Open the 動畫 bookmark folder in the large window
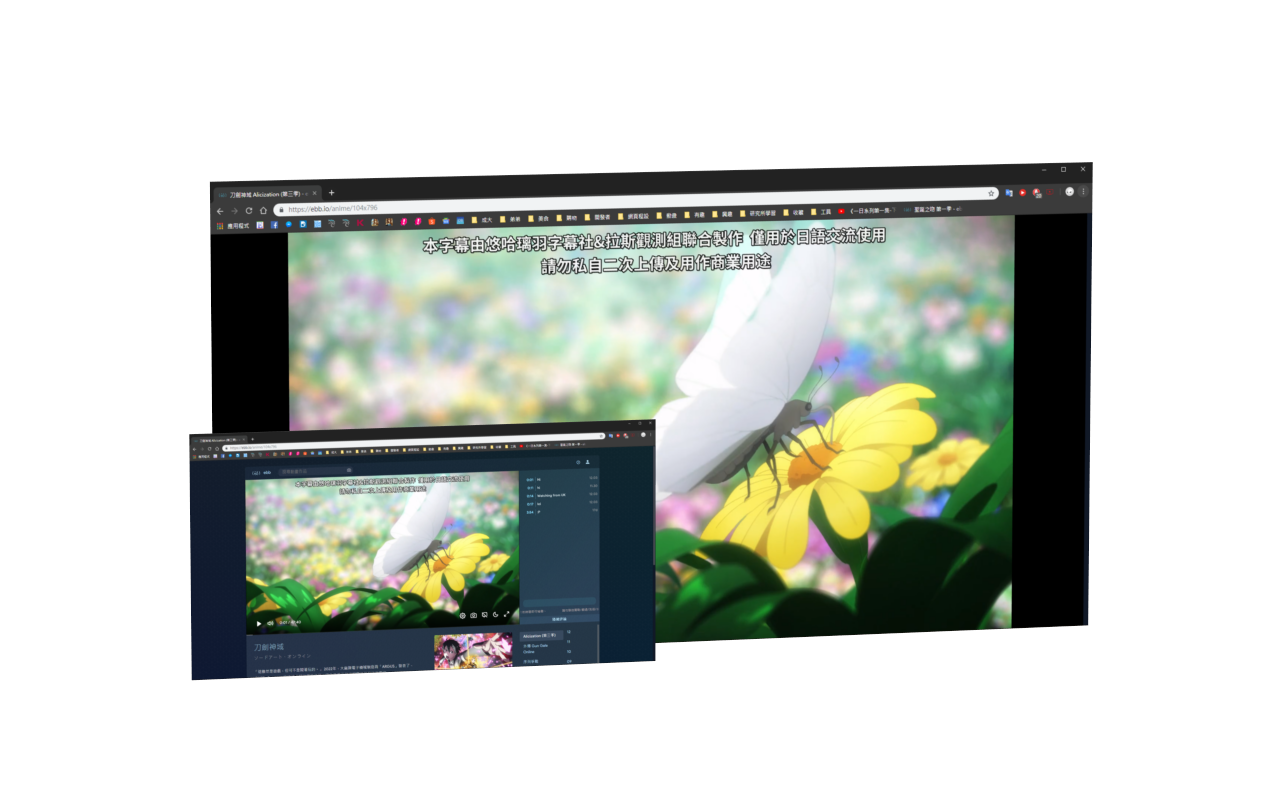The width and height of the screenshot is (1280, 800). pos(667,215)
